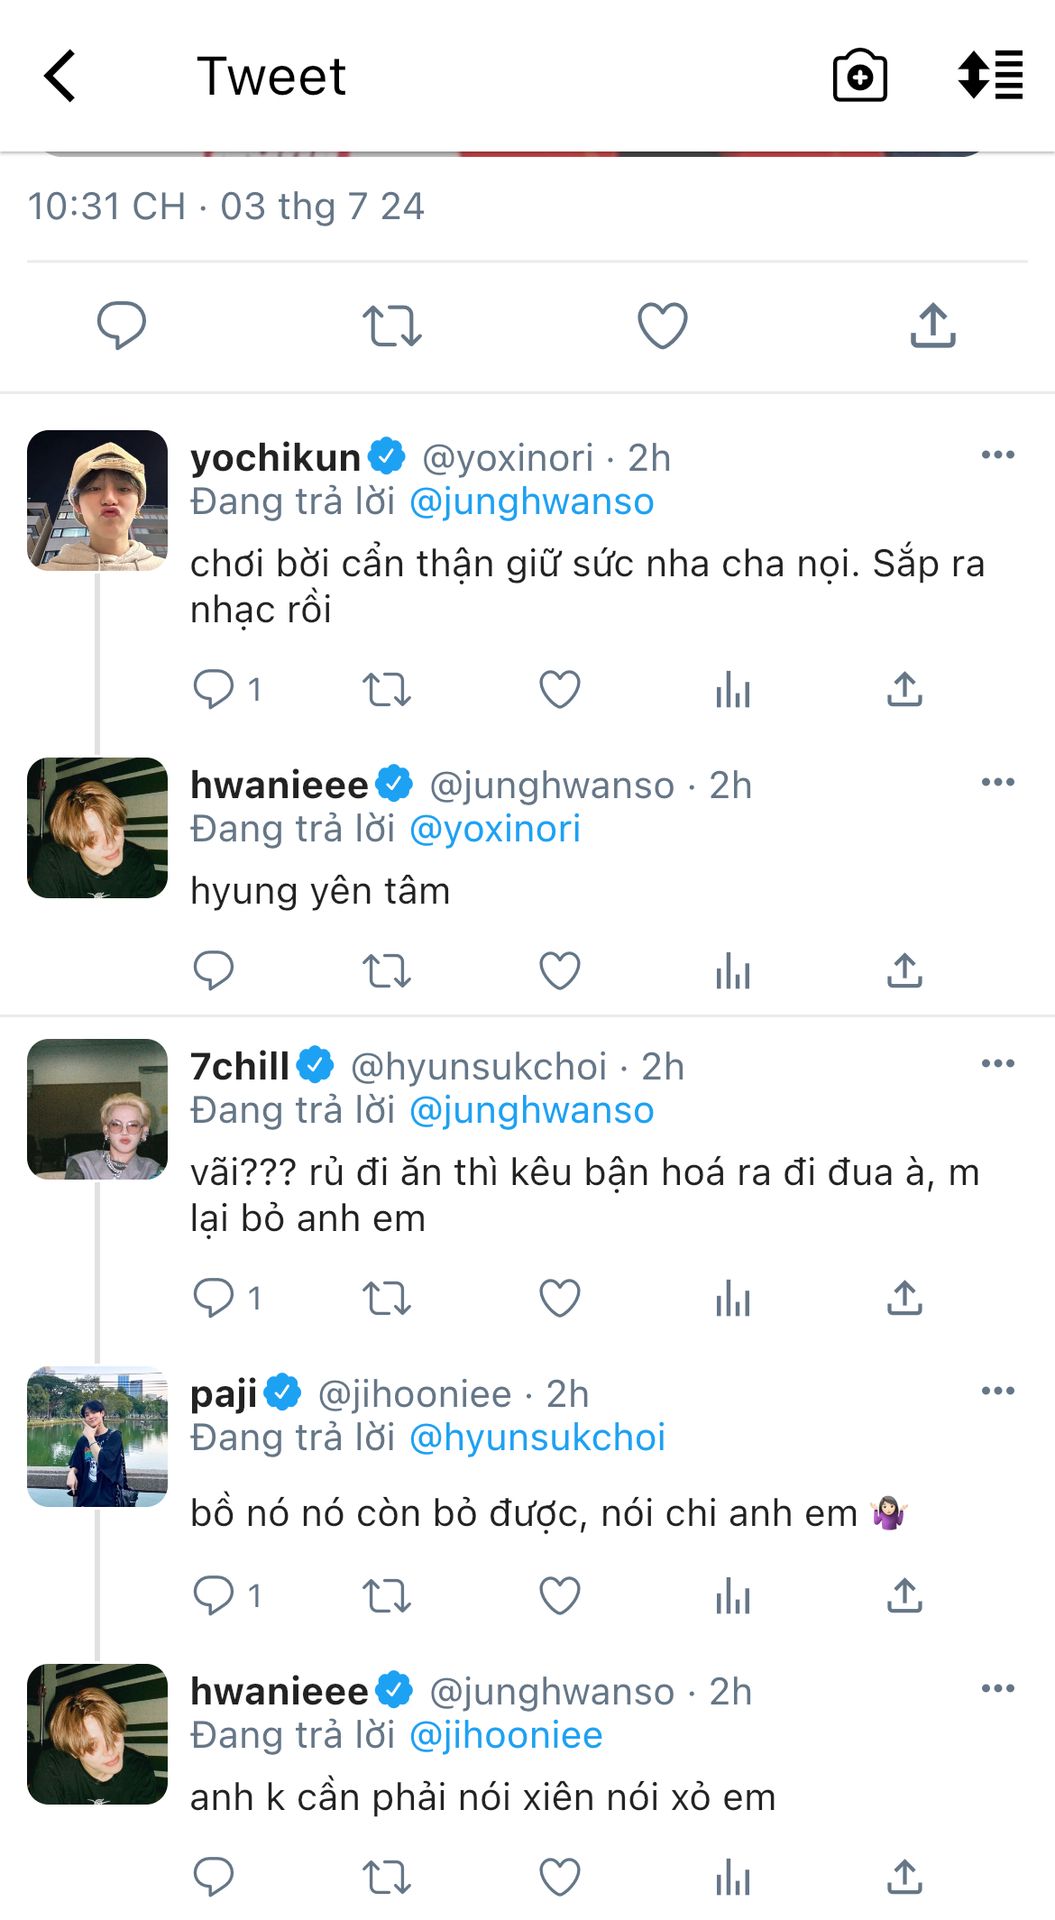
Task: Share the main tweet
Action: [x=932, y=325]
